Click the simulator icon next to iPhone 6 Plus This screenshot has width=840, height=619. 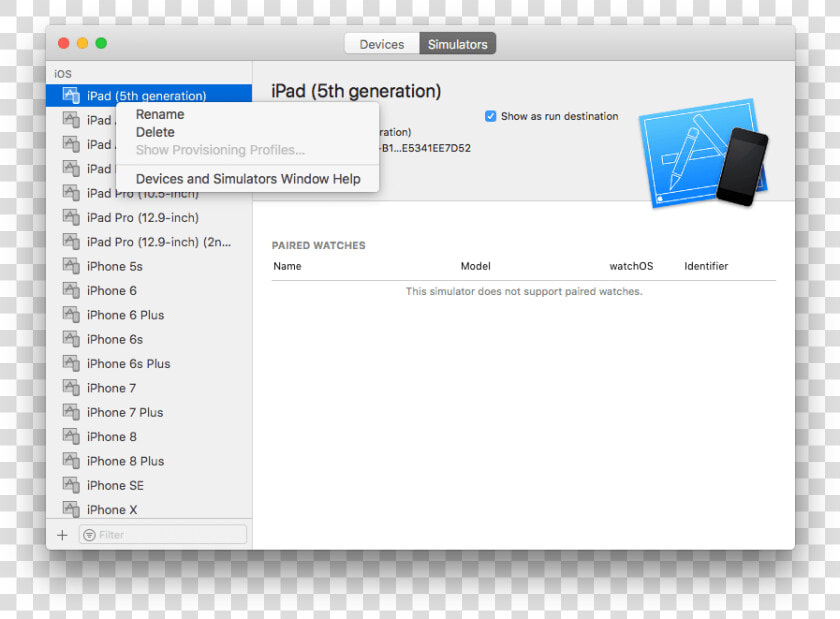pyautogui.click(x=71, y=314)
